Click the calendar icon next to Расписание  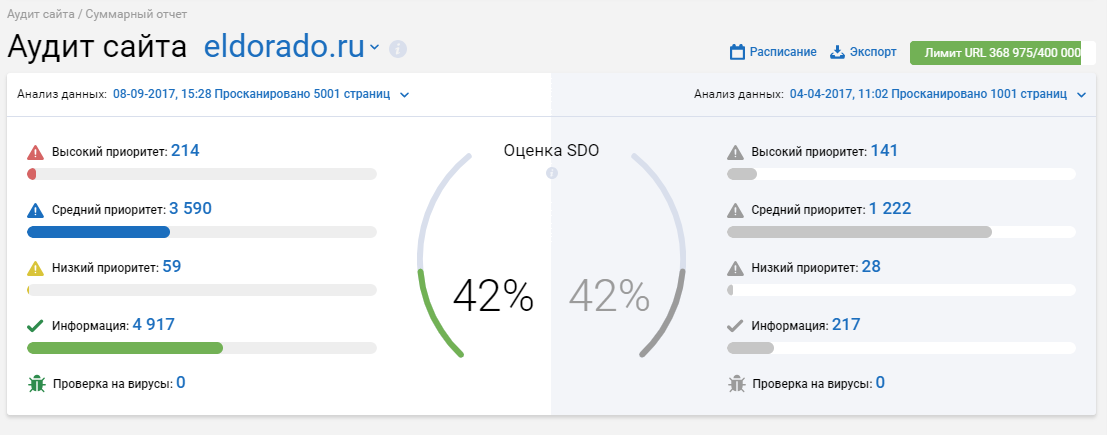[x=737, y=52]
